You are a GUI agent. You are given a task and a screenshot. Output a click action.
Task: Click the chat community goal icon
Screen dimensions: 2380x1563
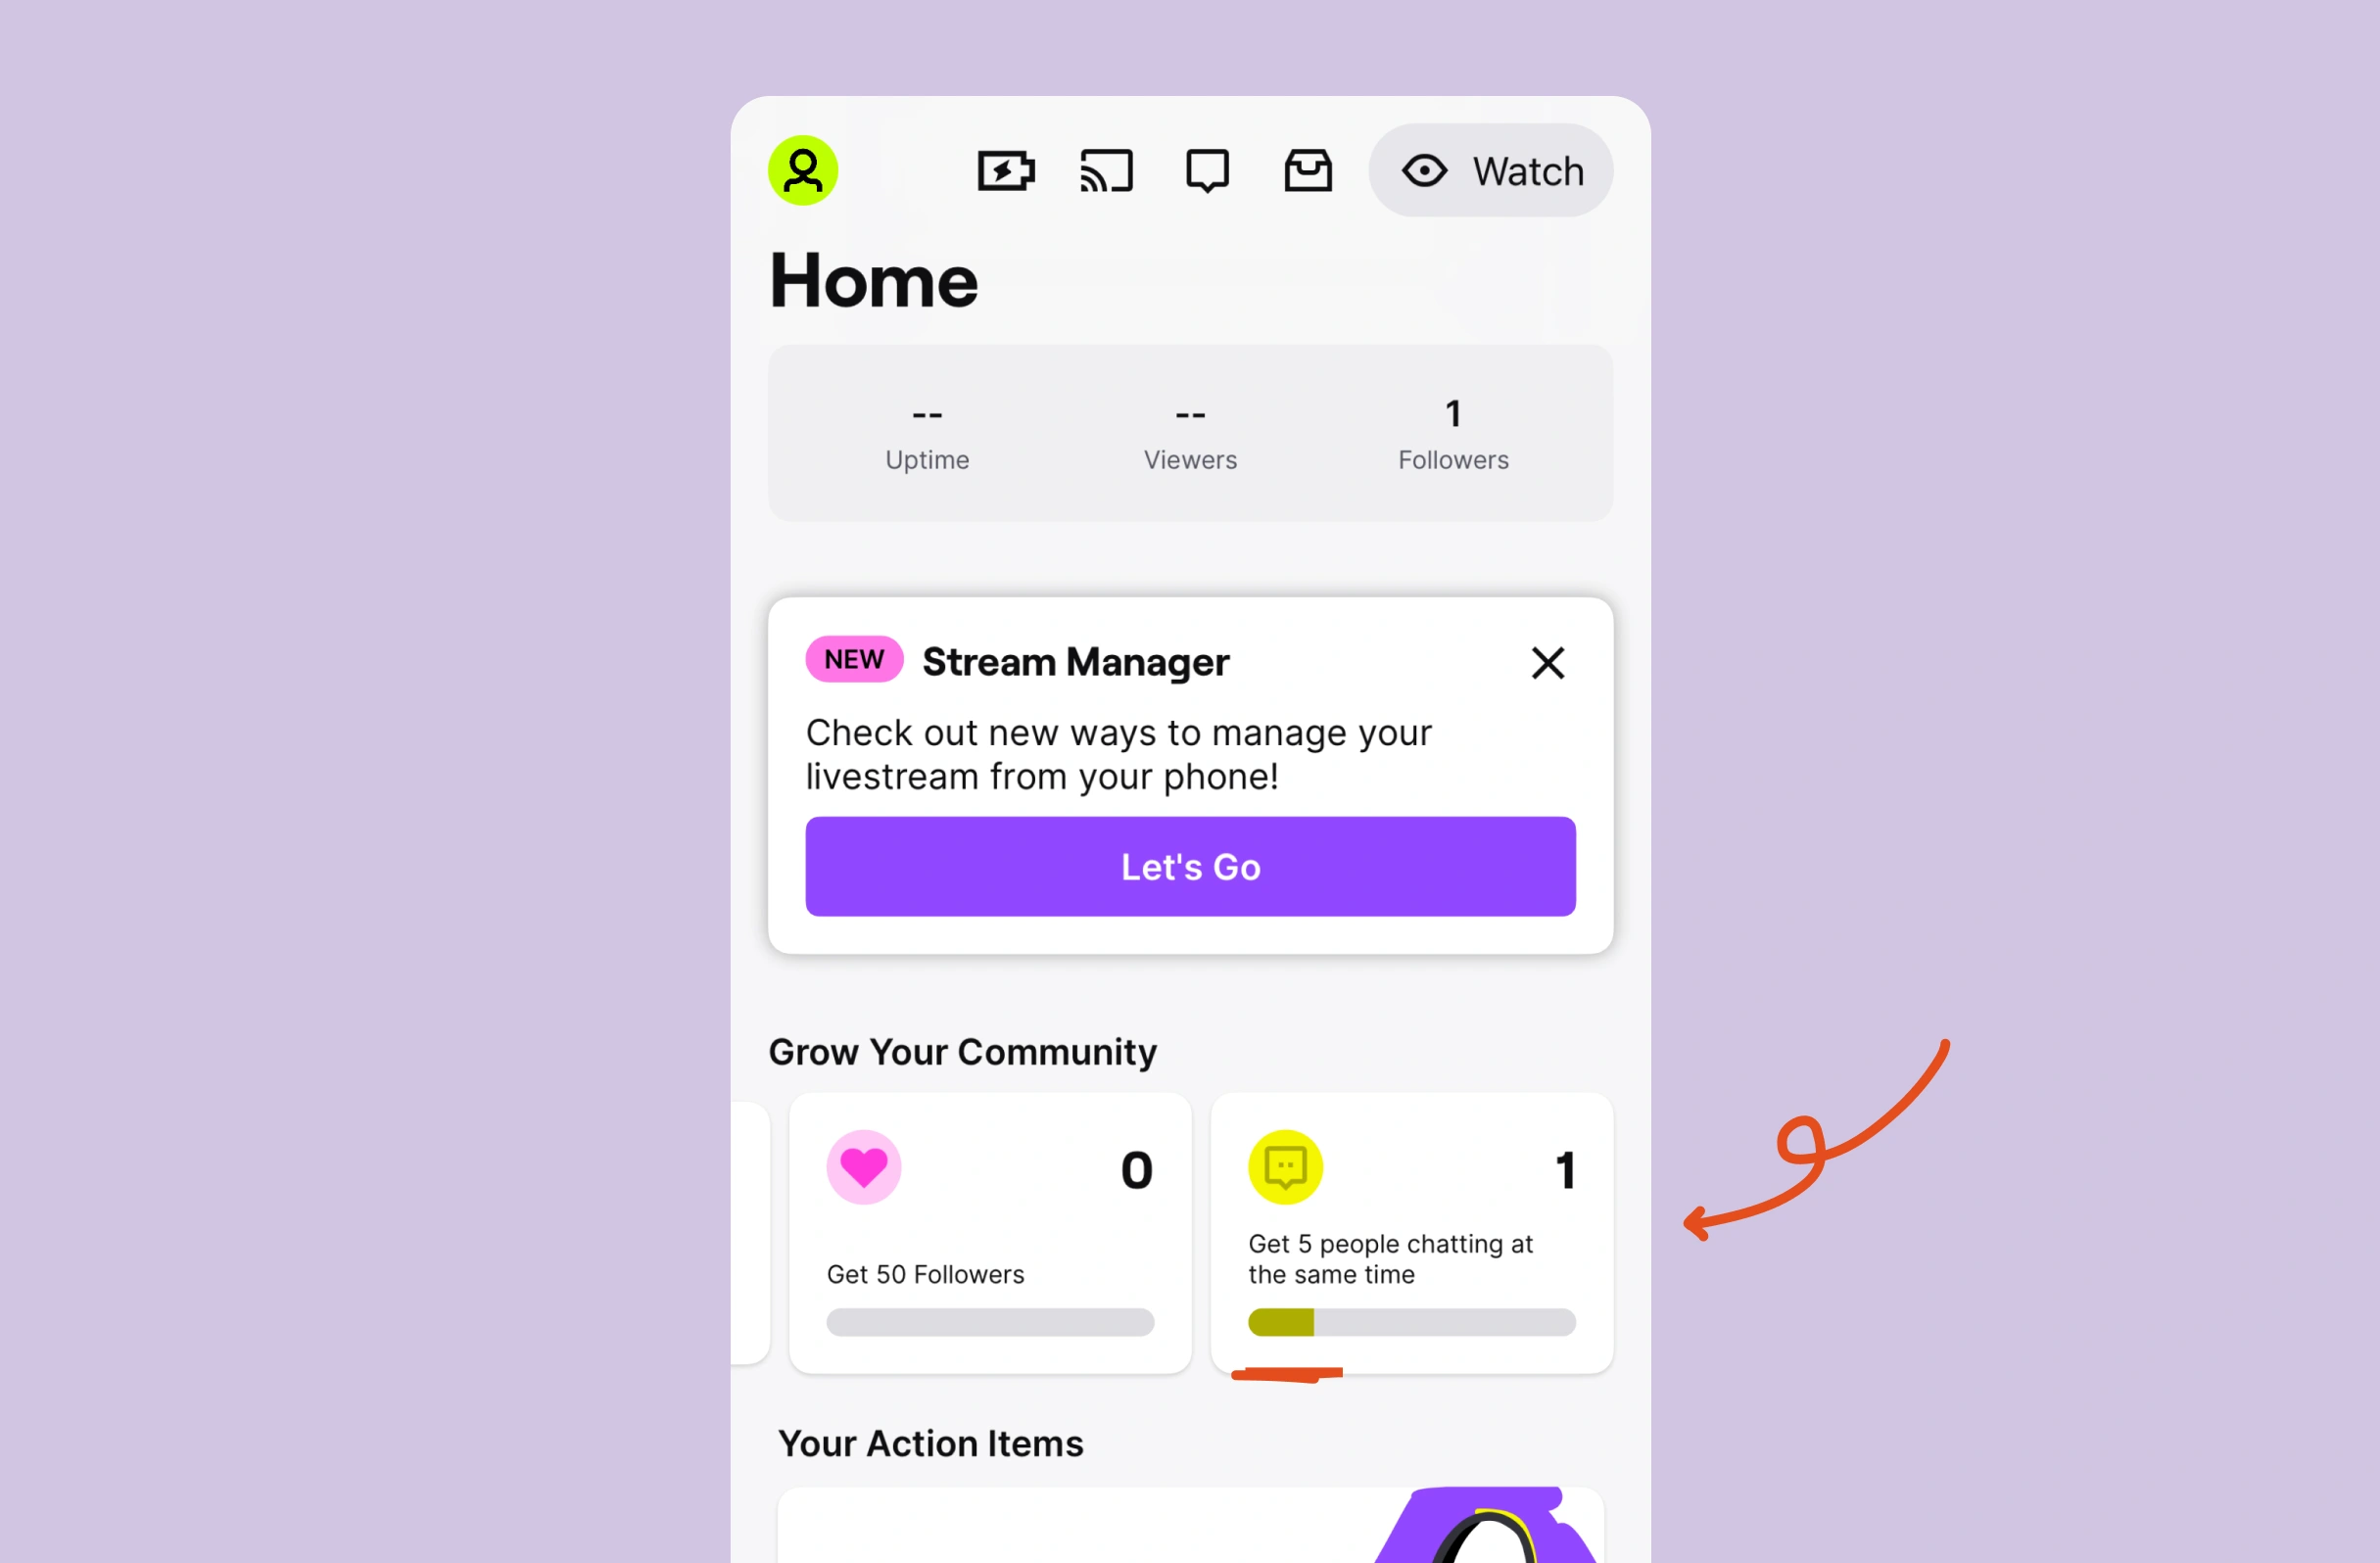tap(1286, 1167)
